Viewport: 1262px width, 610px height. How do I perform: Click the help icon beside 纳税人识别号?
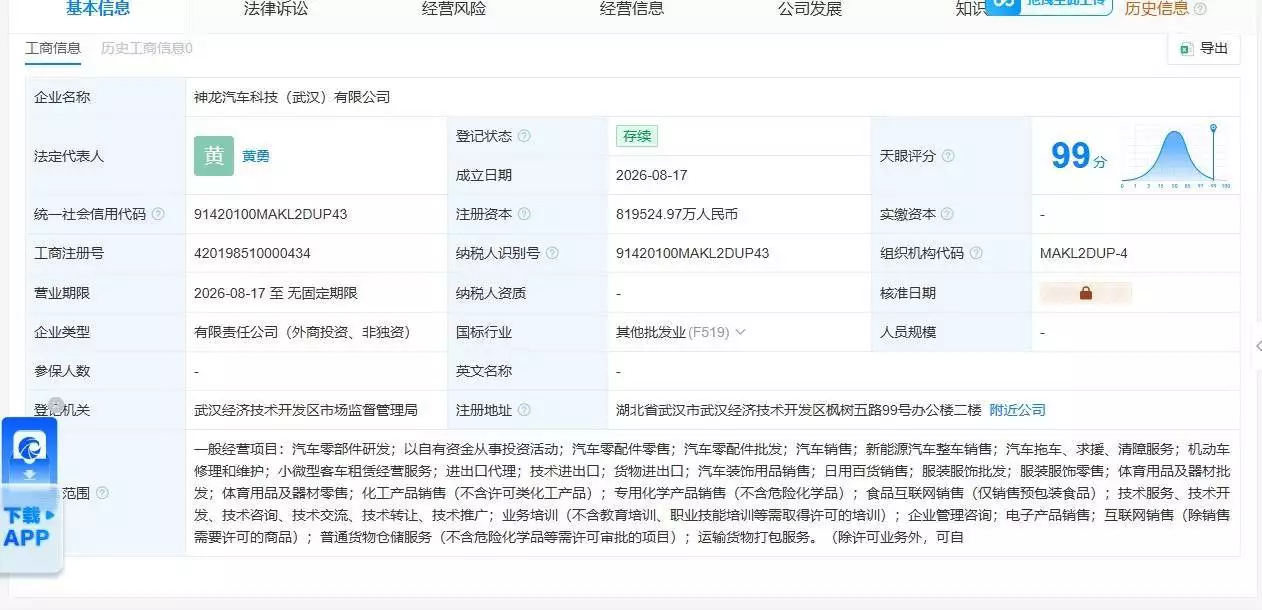click(552, 253)
